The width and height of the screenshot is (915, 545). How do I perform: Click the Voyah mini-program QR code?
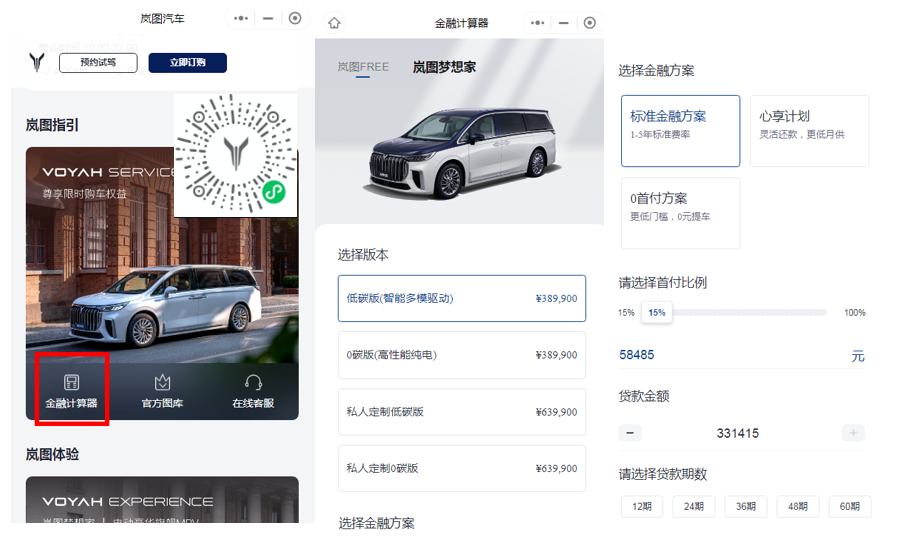[x=236, y=154]
